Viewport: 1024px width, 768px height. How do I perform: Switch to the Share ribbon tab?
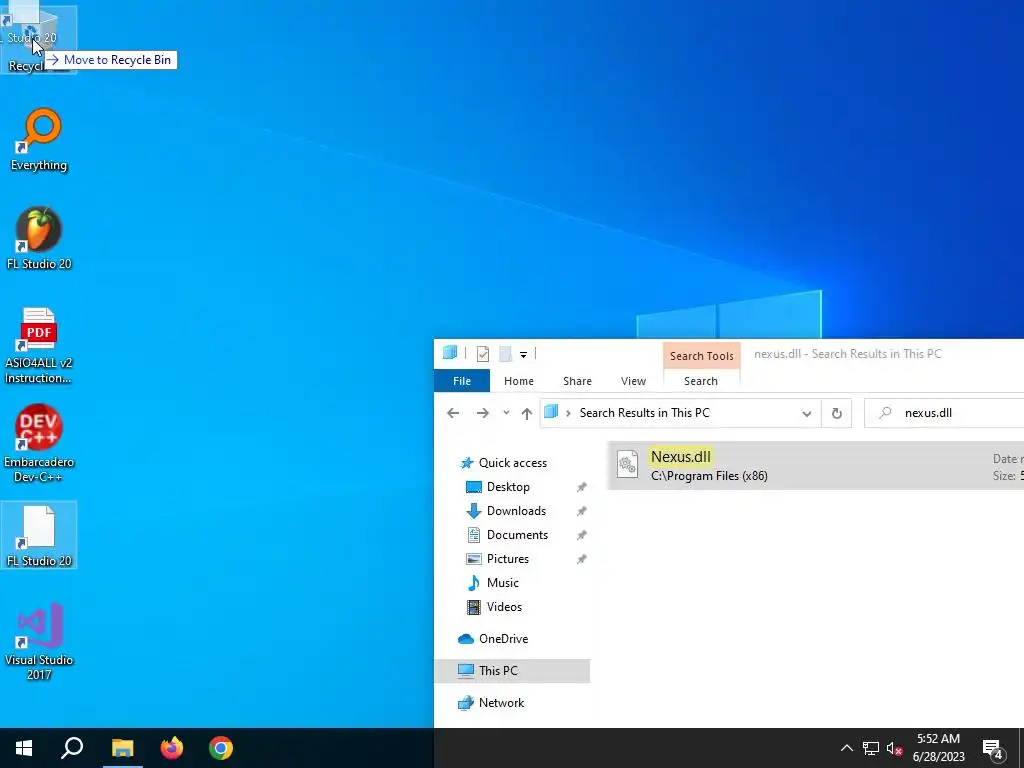(577, 381)
